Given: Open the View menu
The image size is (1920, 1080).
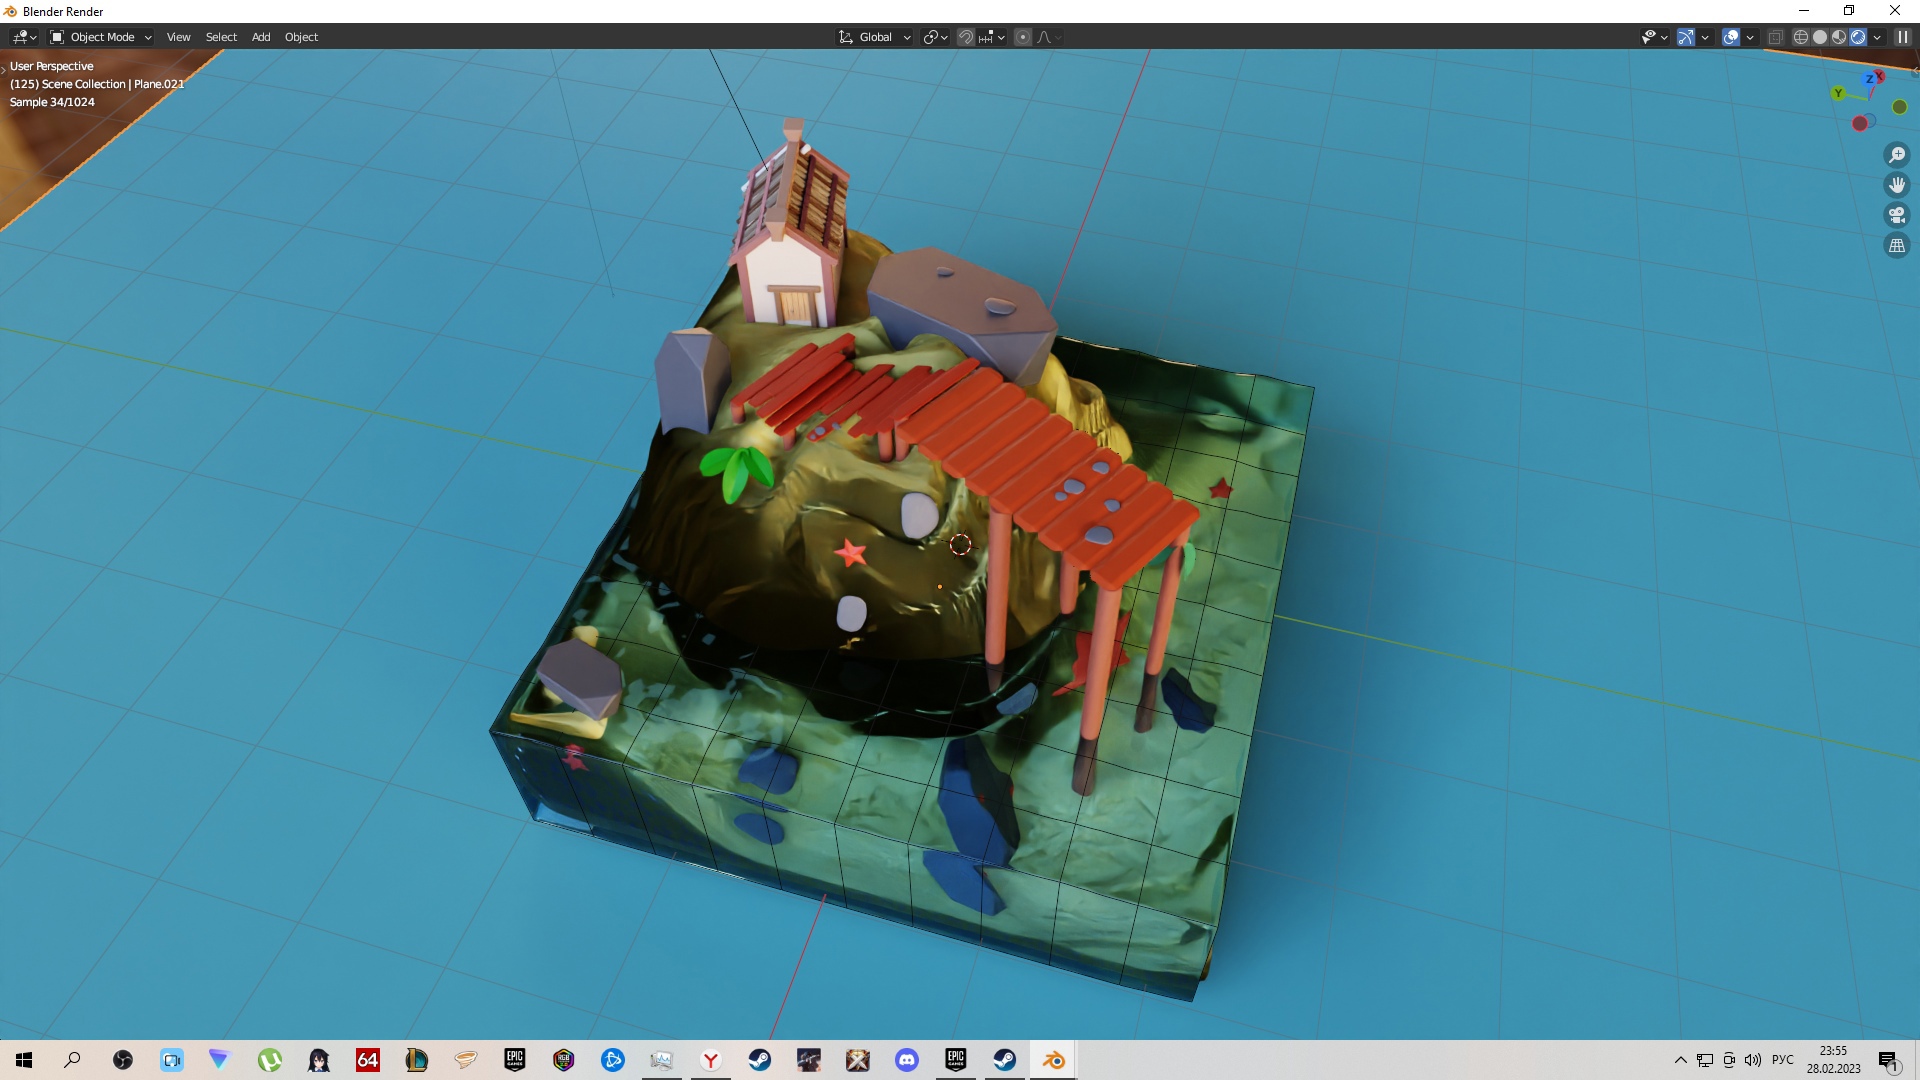Looking at the screenshot, I should click(x=178, y=37).
